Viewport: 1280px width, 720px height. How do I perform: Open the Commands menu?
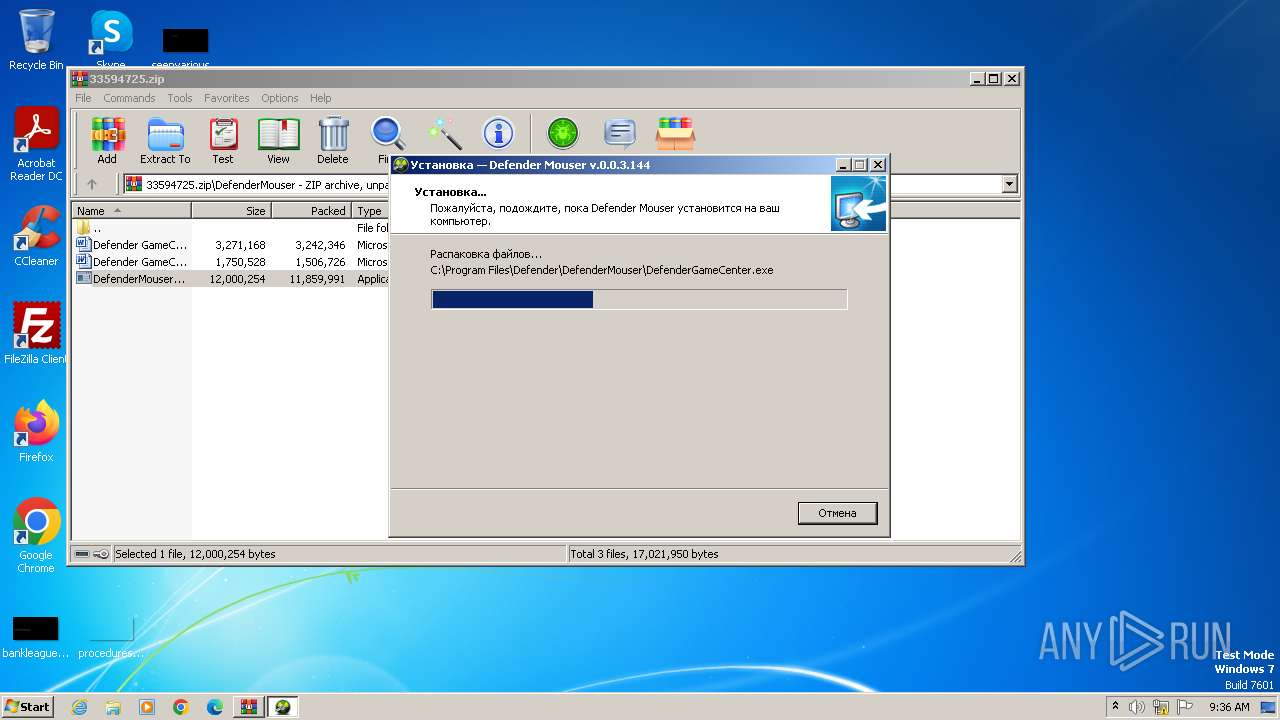point(129,98)
